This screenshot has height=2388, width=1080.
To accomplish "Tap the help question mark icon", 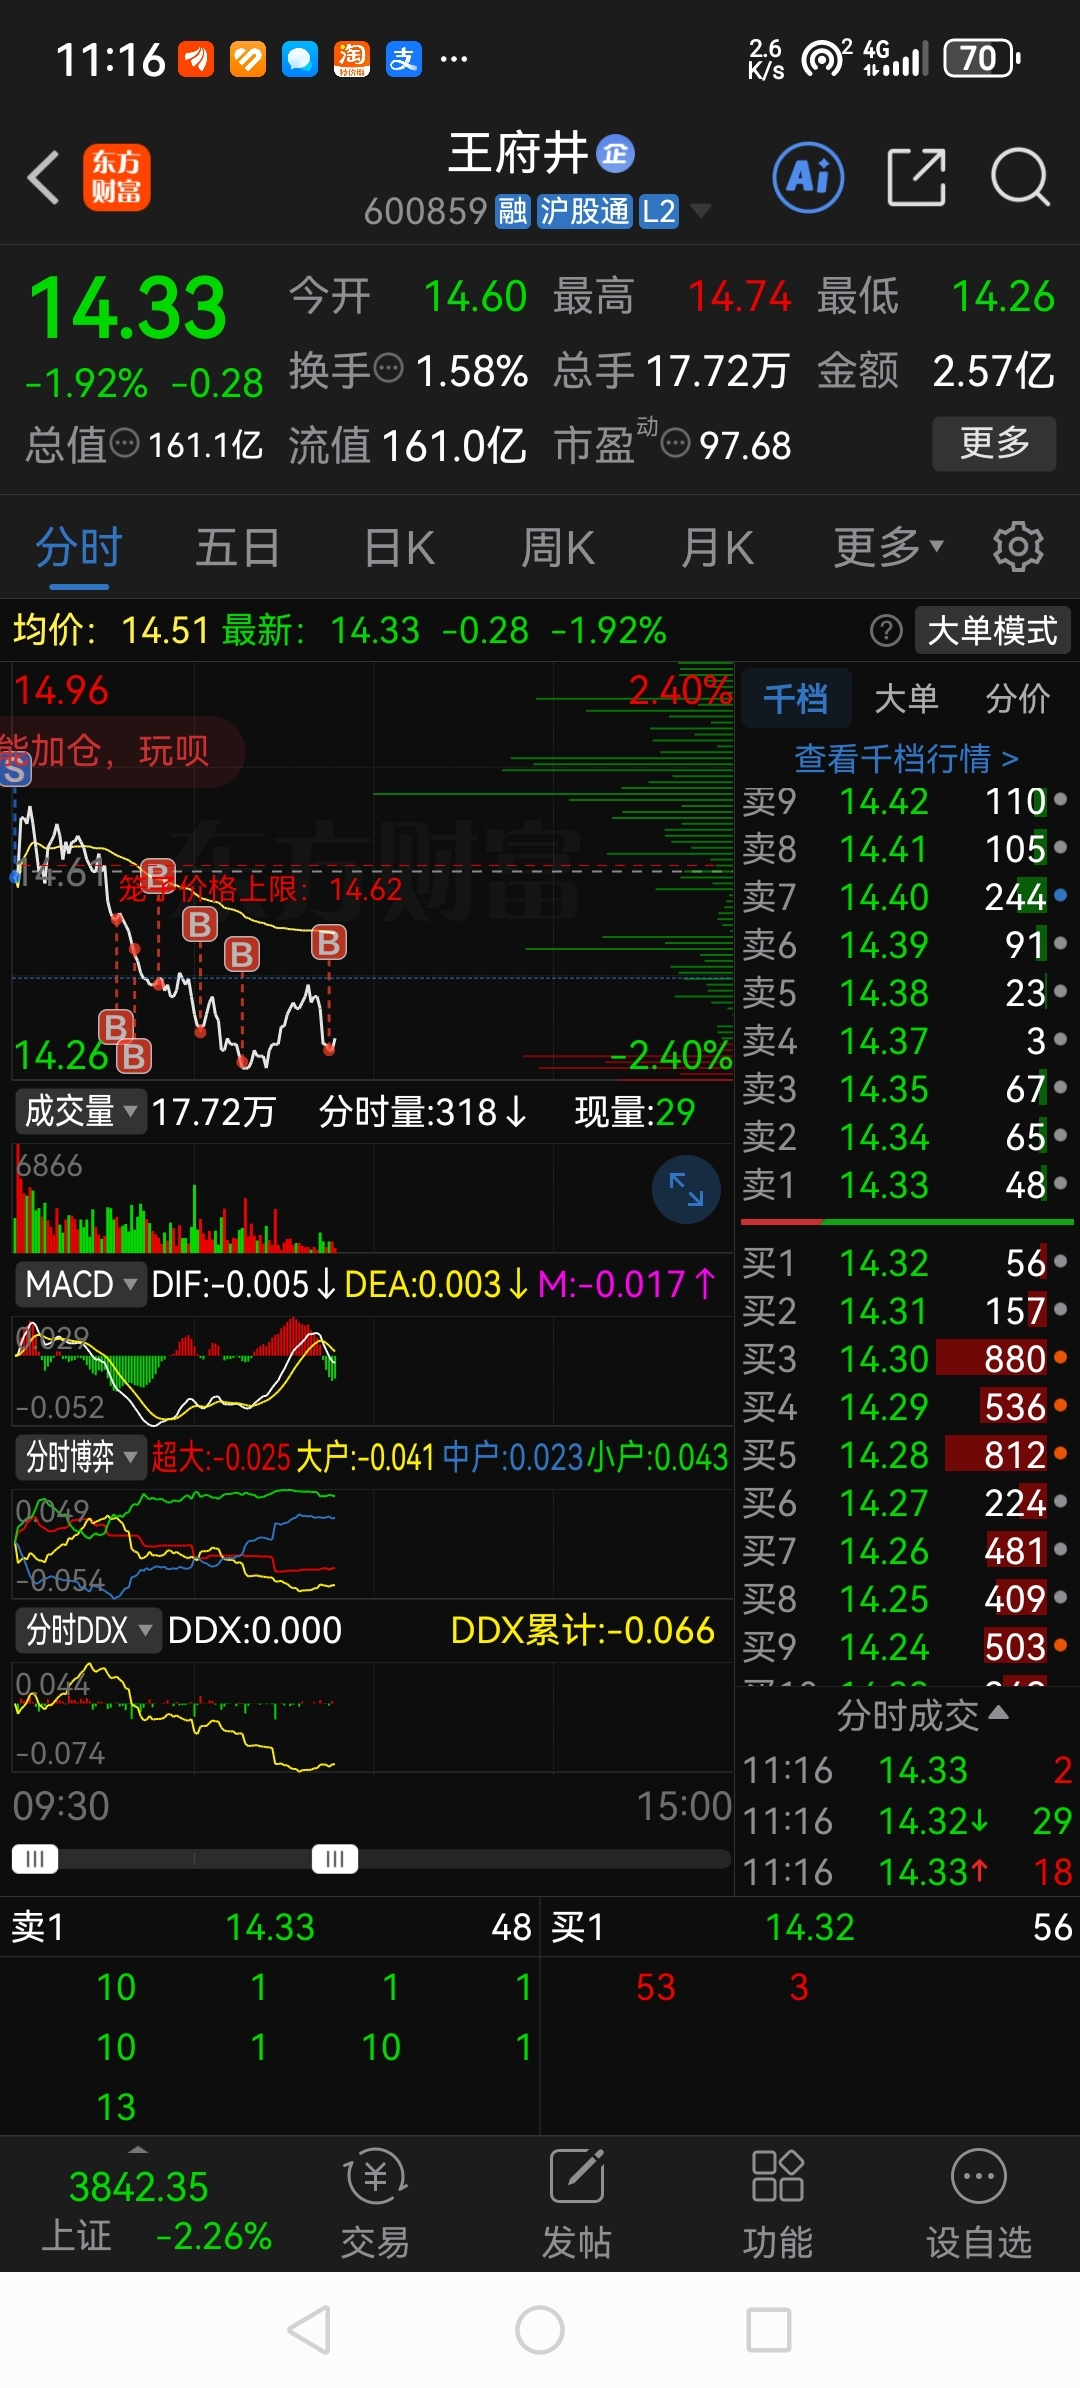I will [x=886, y=631].
